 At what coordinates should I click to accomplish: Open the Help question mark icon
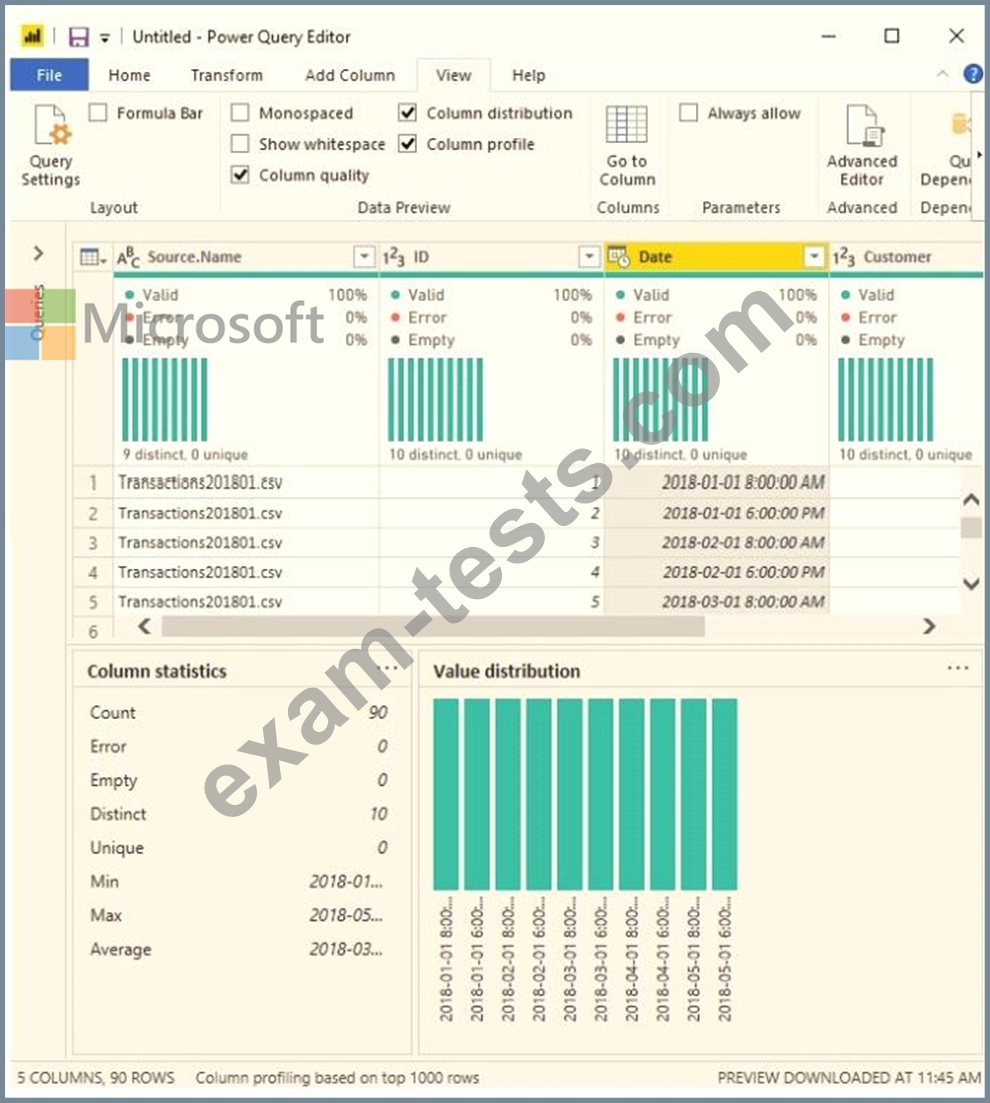pyautogui.click(x=972, y=75)
